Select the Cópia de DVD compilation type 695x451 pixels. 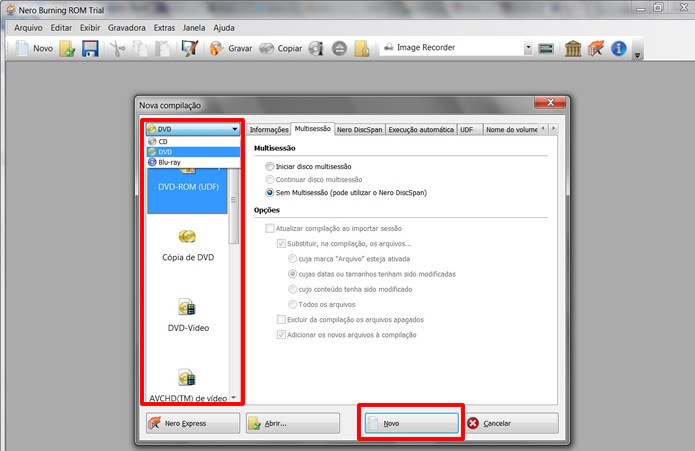(188, 246)
